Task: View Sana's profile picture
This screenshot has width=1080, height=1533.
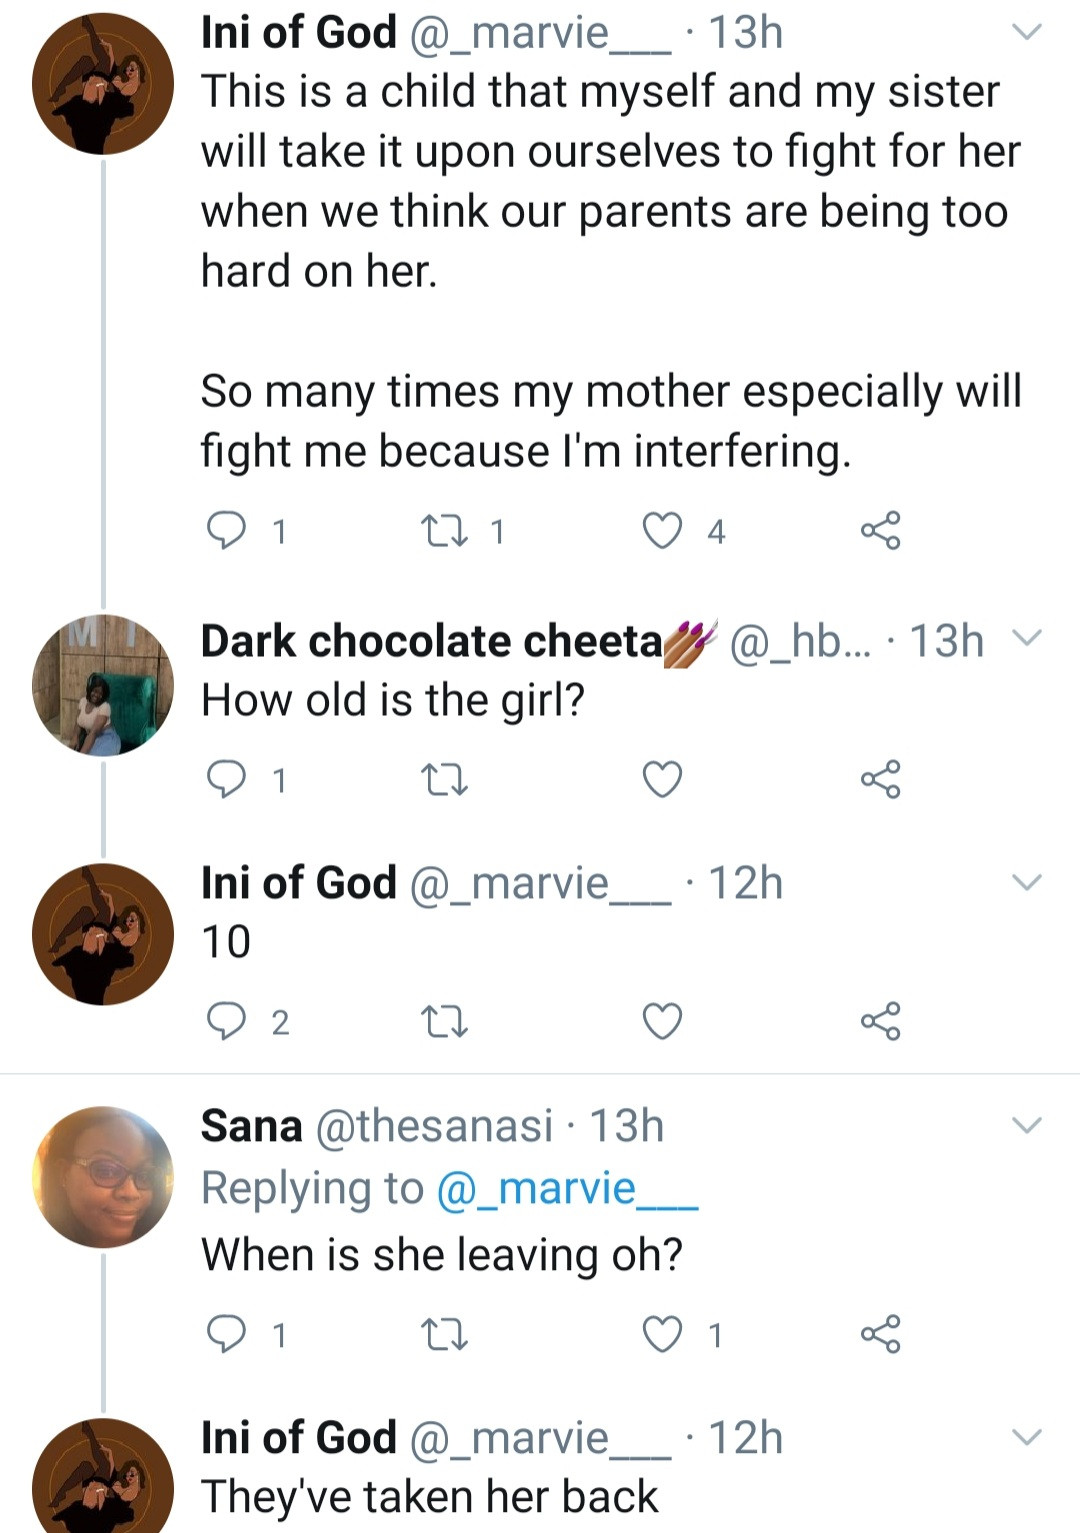Action: (103, 1177)
